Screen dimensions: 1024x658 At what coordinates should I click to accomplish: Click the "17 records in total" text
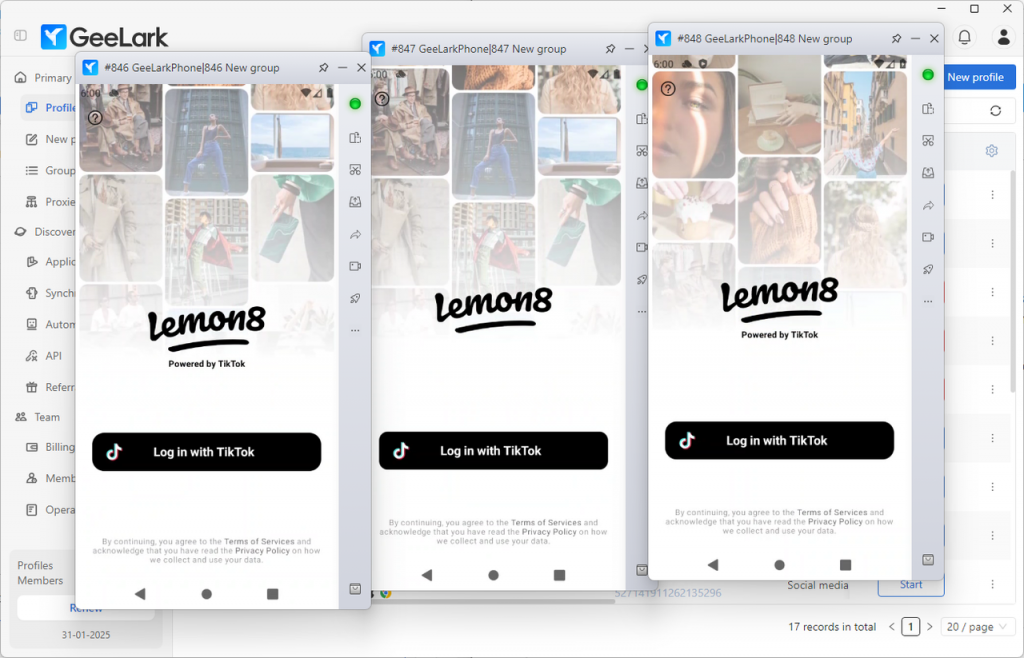point(832,627)
